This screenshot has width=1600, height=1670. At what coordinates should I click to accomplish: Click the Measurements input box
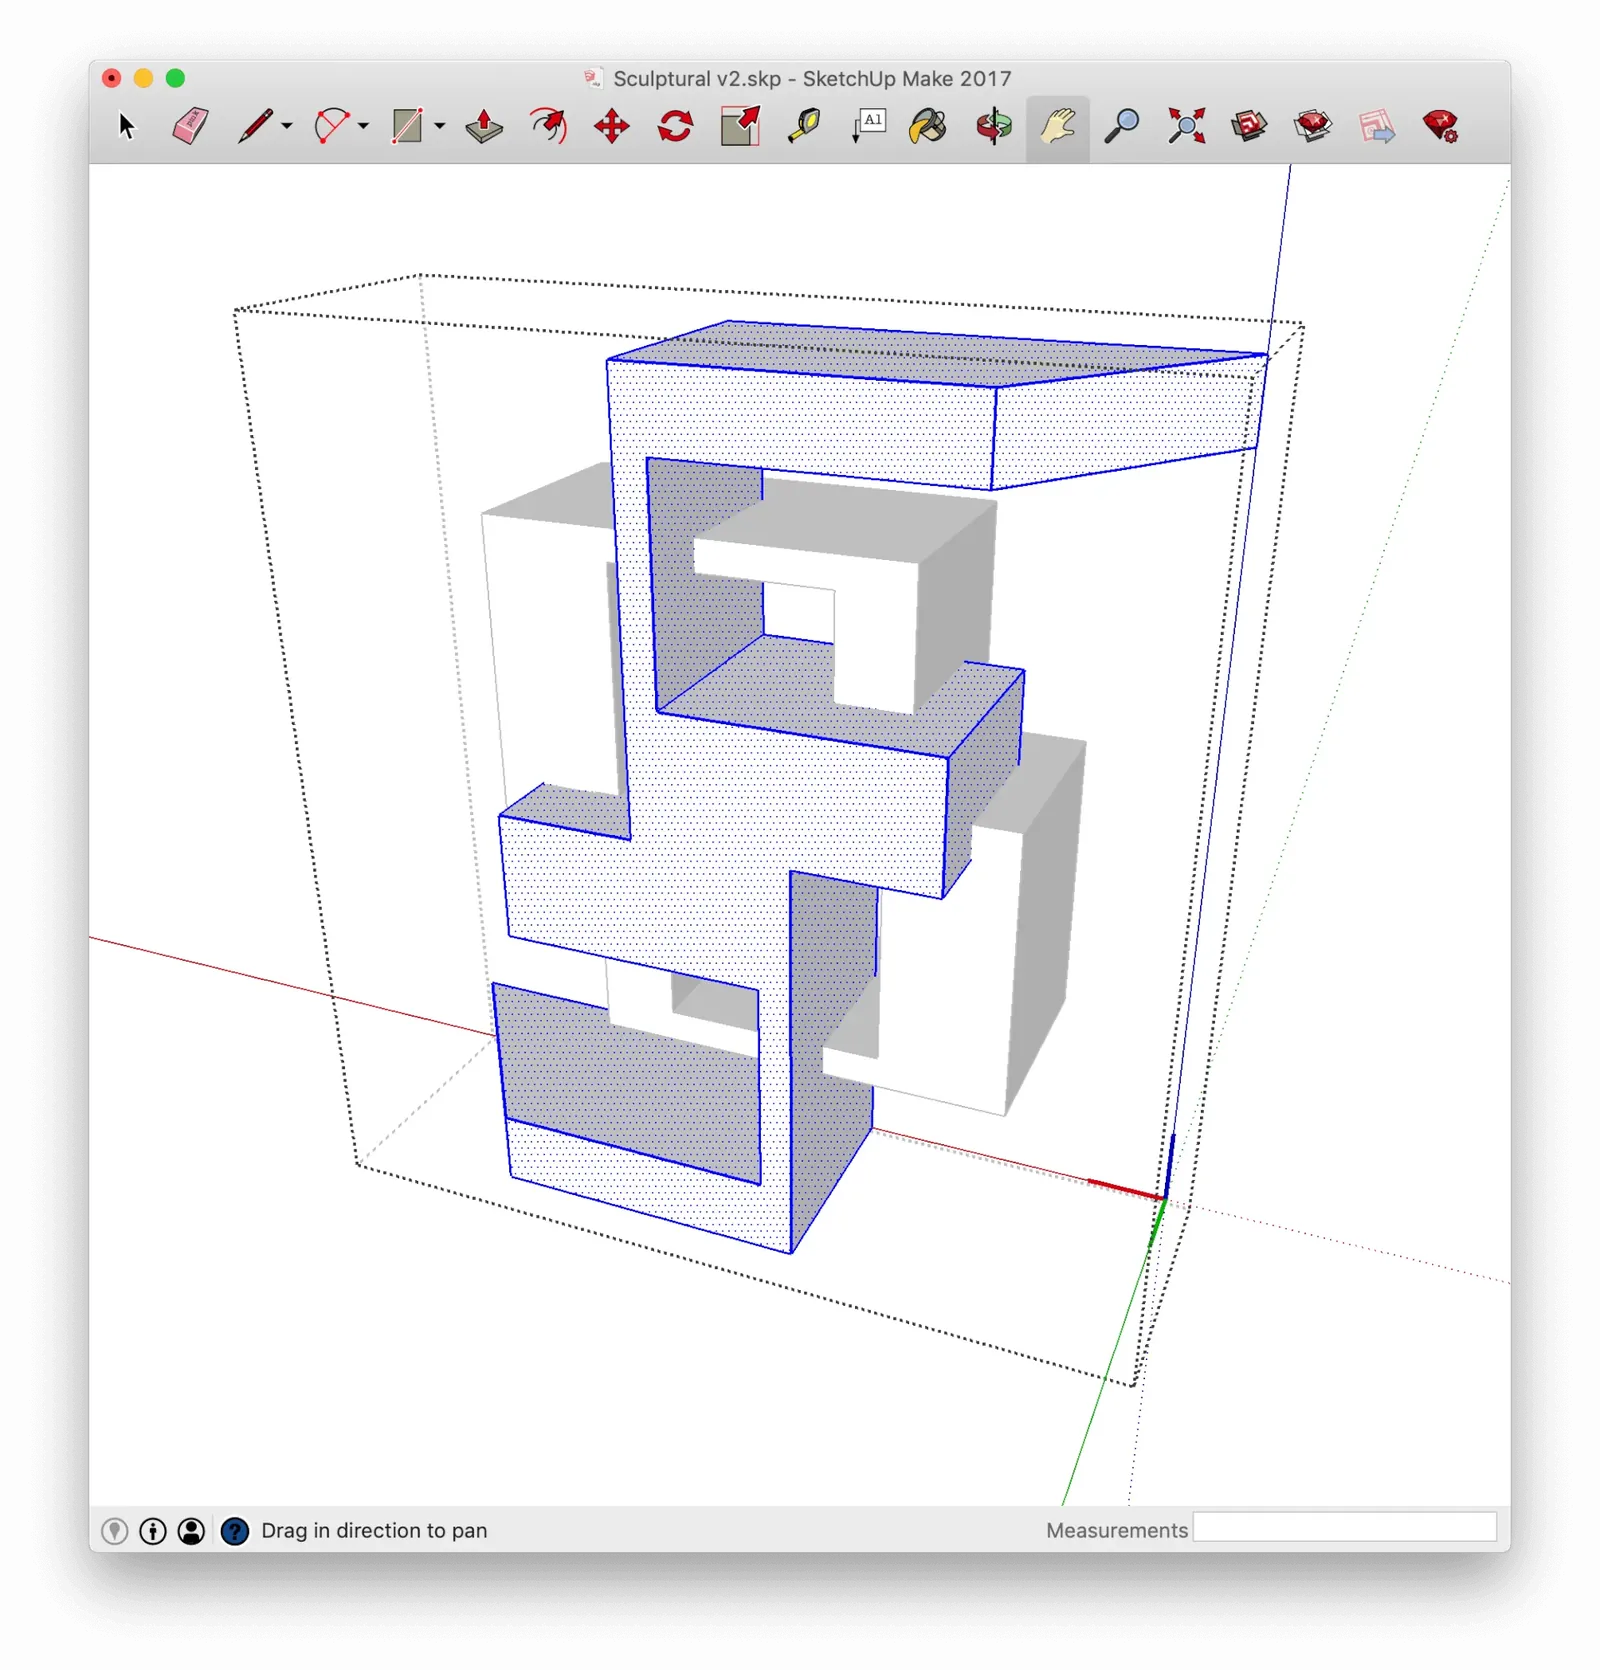point(1345,1527)
